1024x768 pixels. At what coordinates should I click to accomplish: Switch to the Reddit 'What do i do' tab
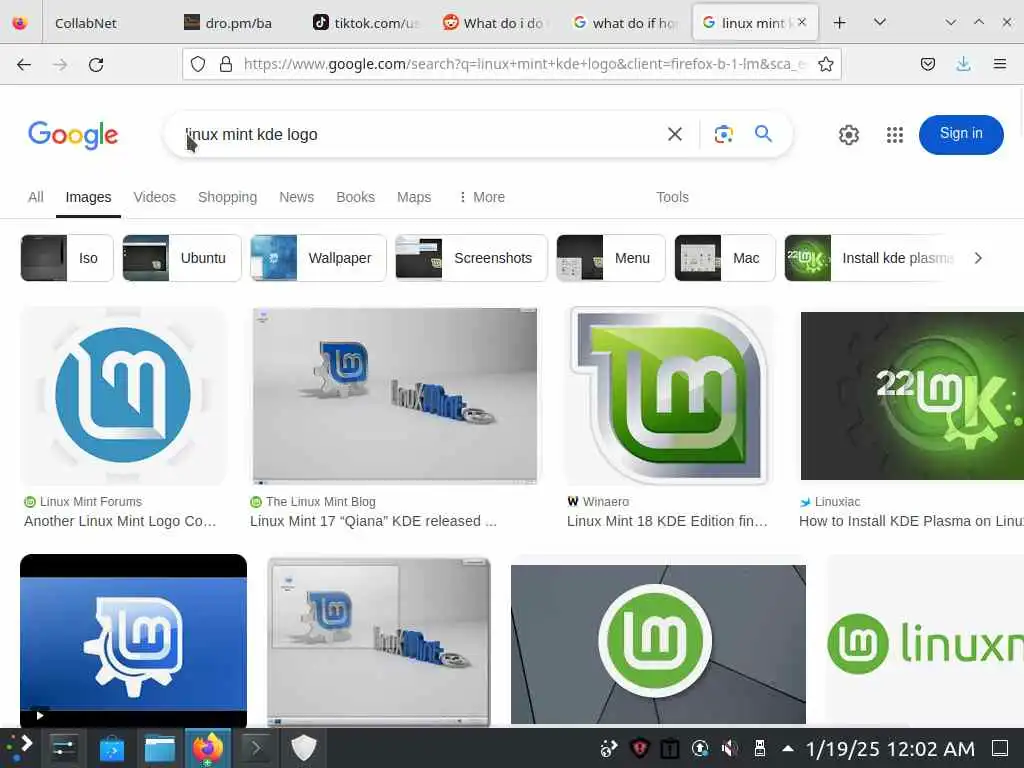[x=495, y=23]
